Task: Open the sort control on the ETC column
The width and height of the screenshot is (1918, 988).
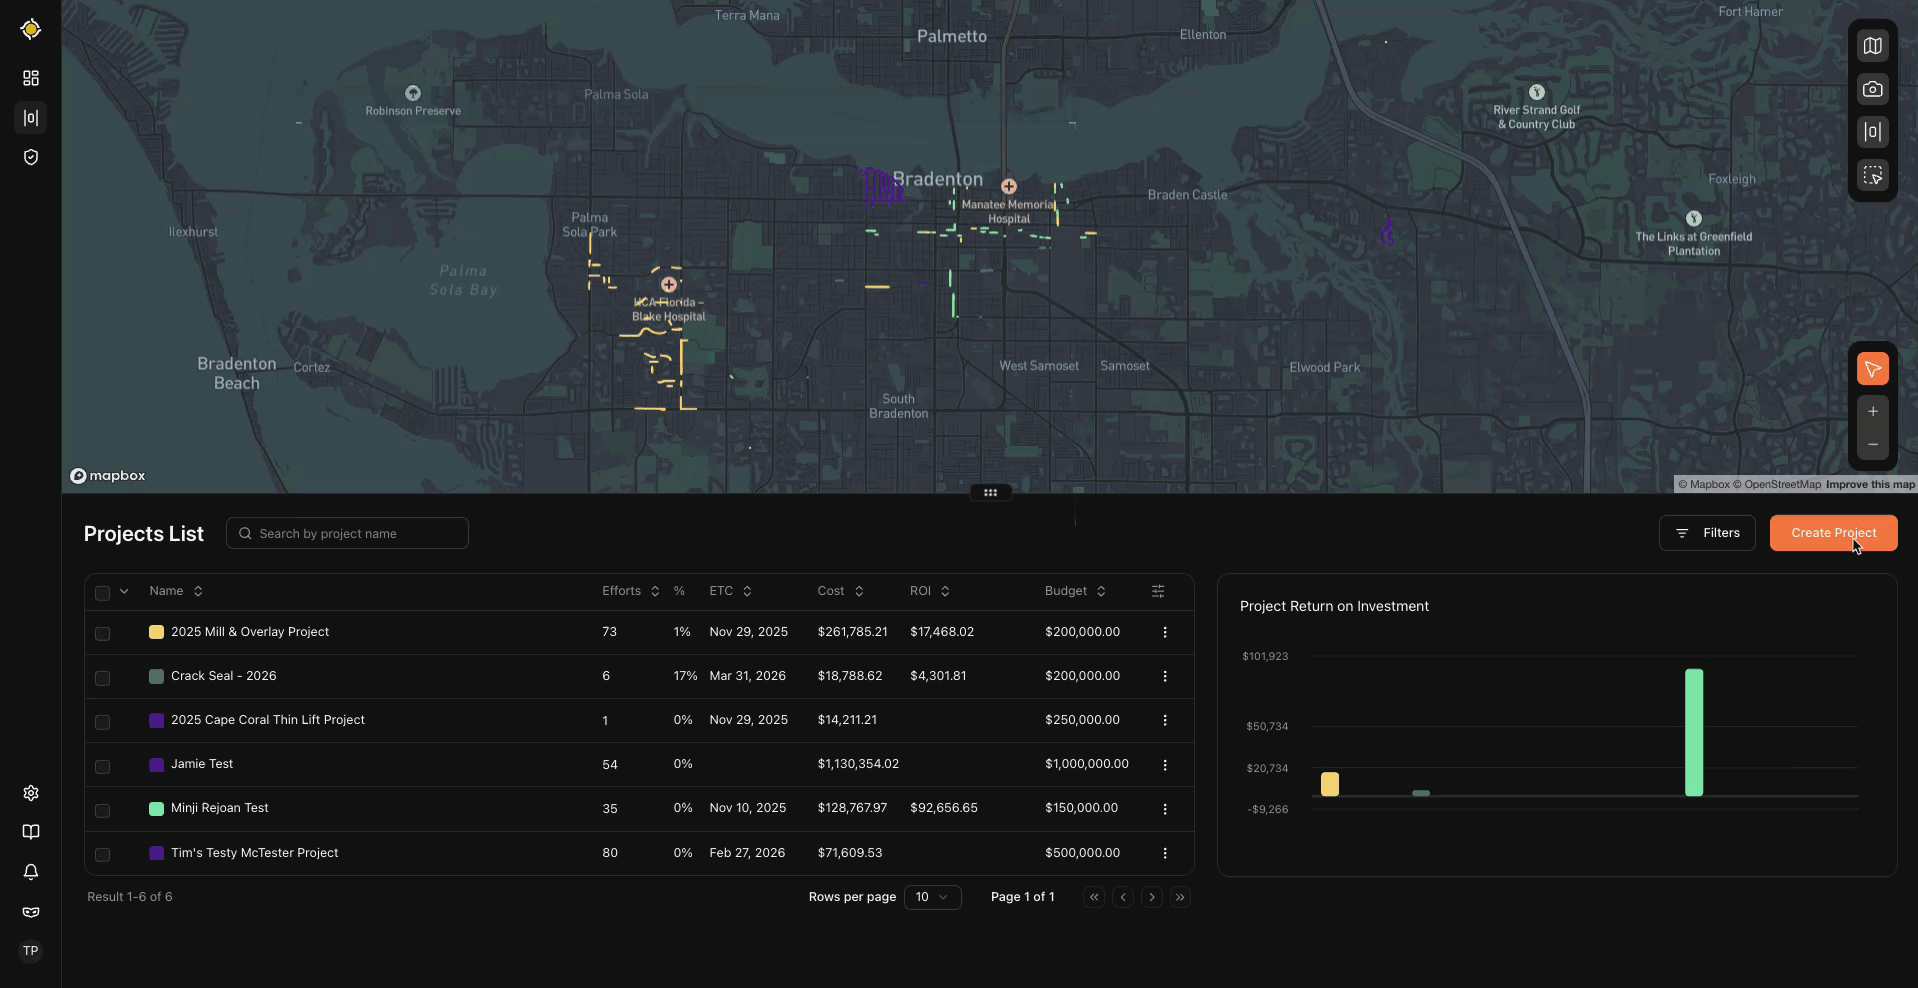Action: tap(749, 591)
